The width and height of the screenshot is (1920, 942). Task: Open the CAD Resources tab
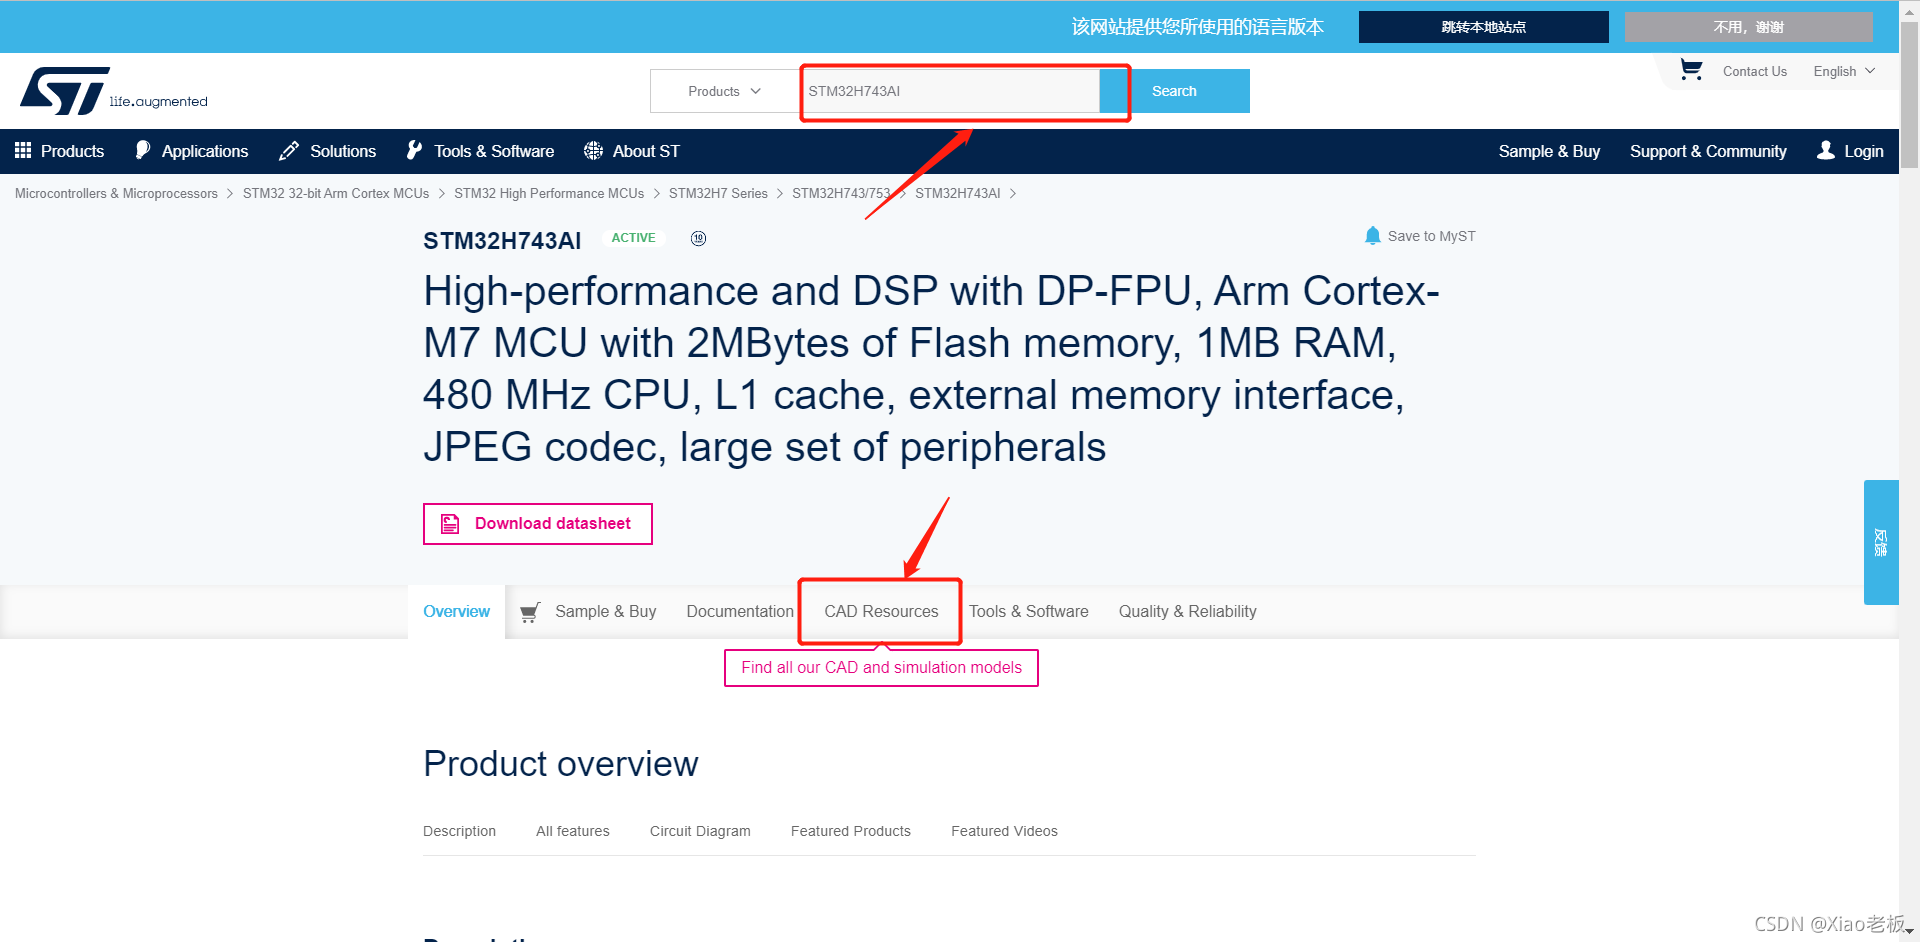point(881,611)
